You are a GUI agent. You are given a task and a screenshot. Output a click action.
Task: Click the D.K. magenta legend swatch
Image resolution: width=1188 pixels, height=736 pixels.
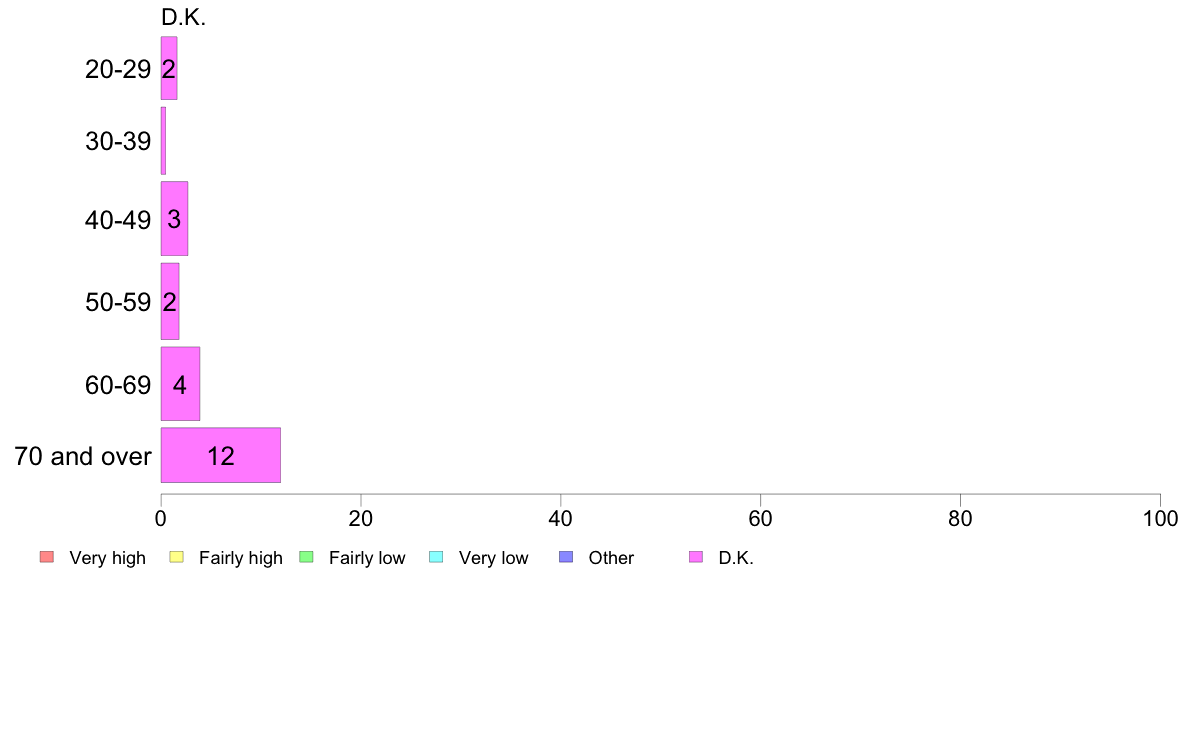696,557
